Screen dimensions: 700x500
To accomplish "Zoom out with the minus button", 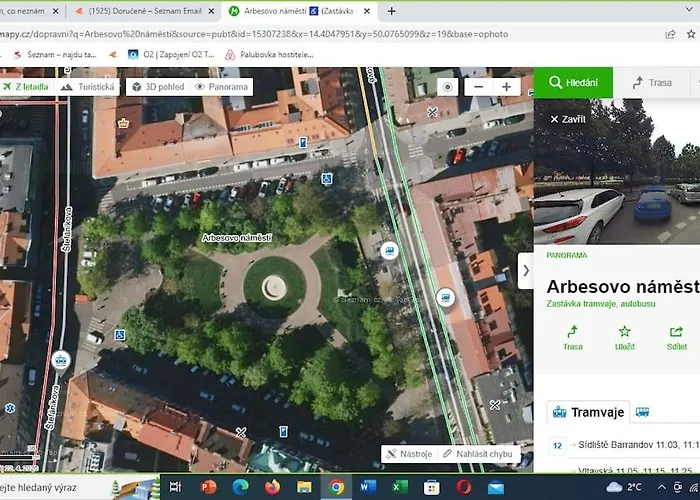I will pyautogui.click(x=479, y=87).
